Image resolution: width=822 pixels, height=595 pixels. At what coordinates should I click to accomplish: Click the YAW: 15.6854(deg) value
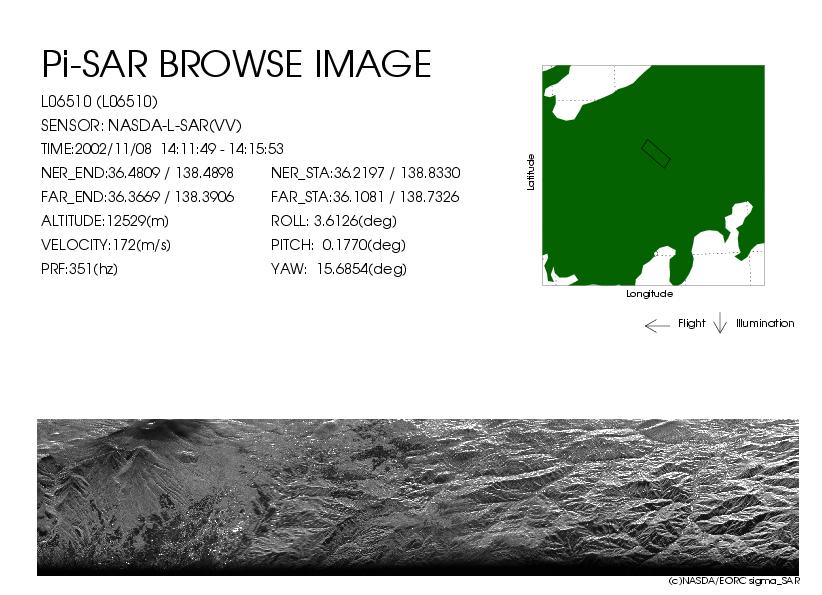pyautogui.click(x=339, y=269)
